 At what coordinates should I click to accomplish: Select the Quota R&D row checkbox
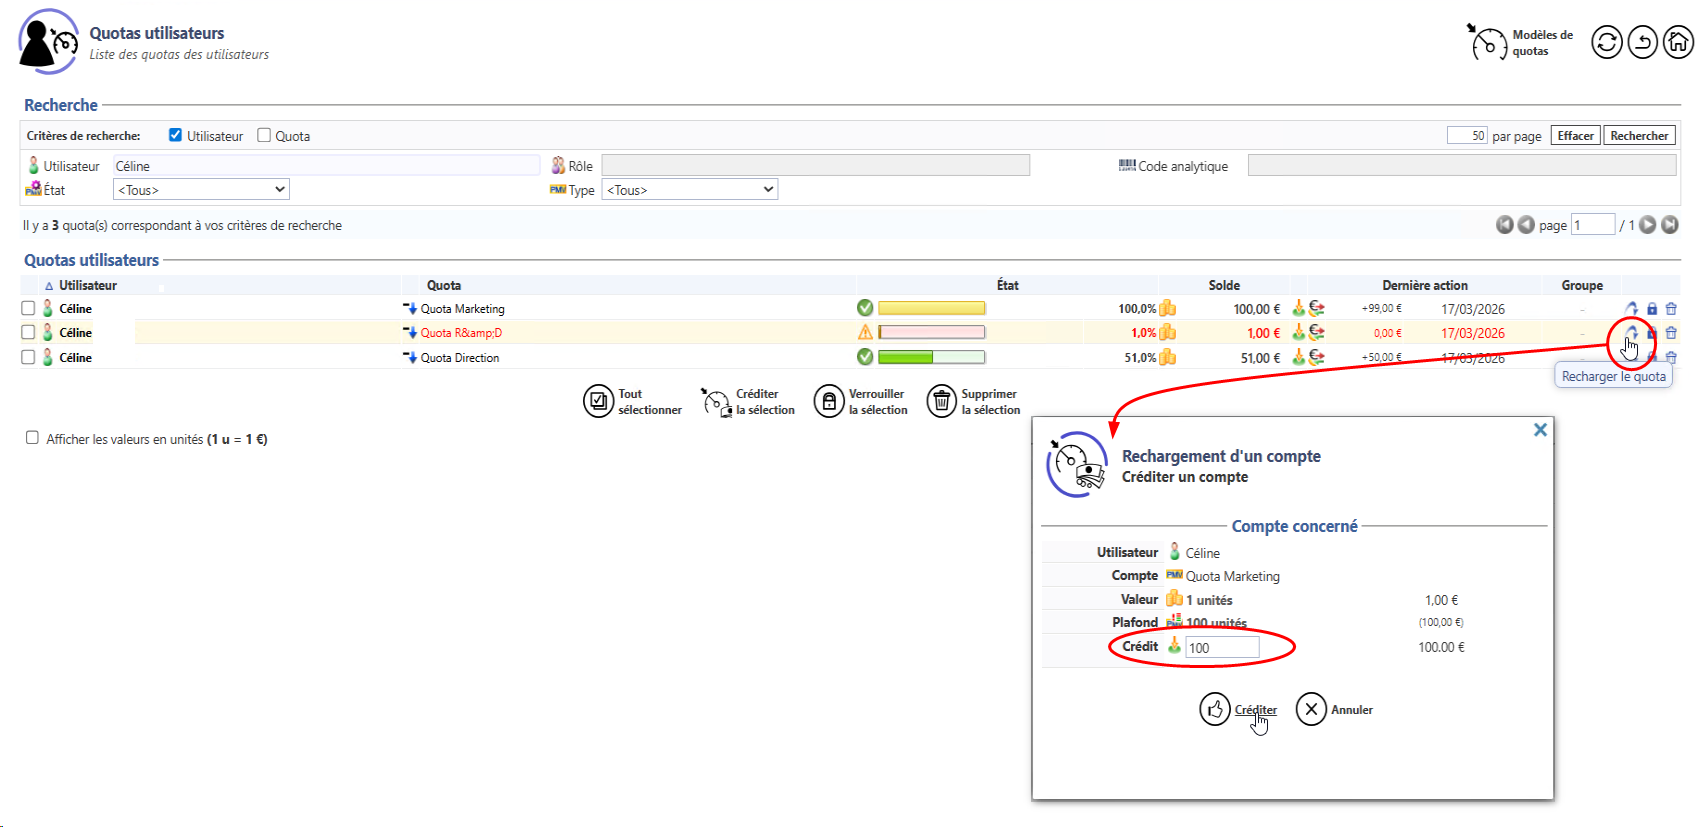28,333
